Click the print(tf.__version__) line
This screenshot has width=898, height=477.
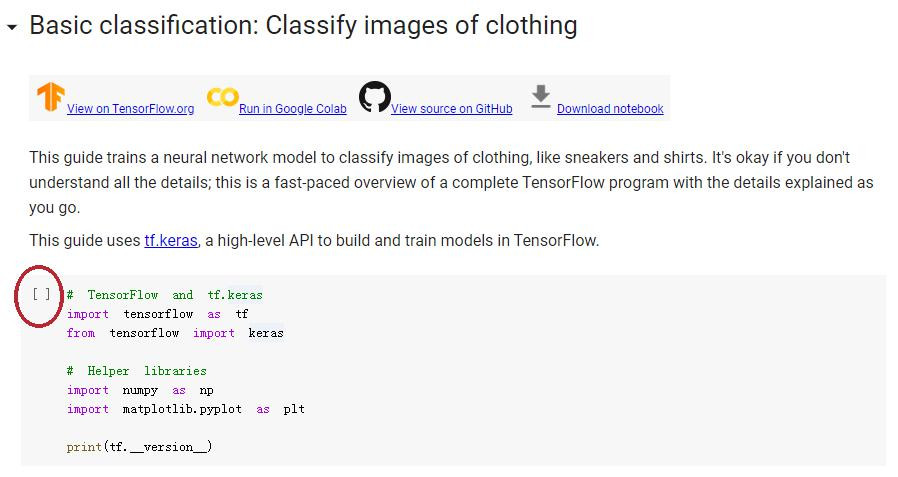pos(139,447)
